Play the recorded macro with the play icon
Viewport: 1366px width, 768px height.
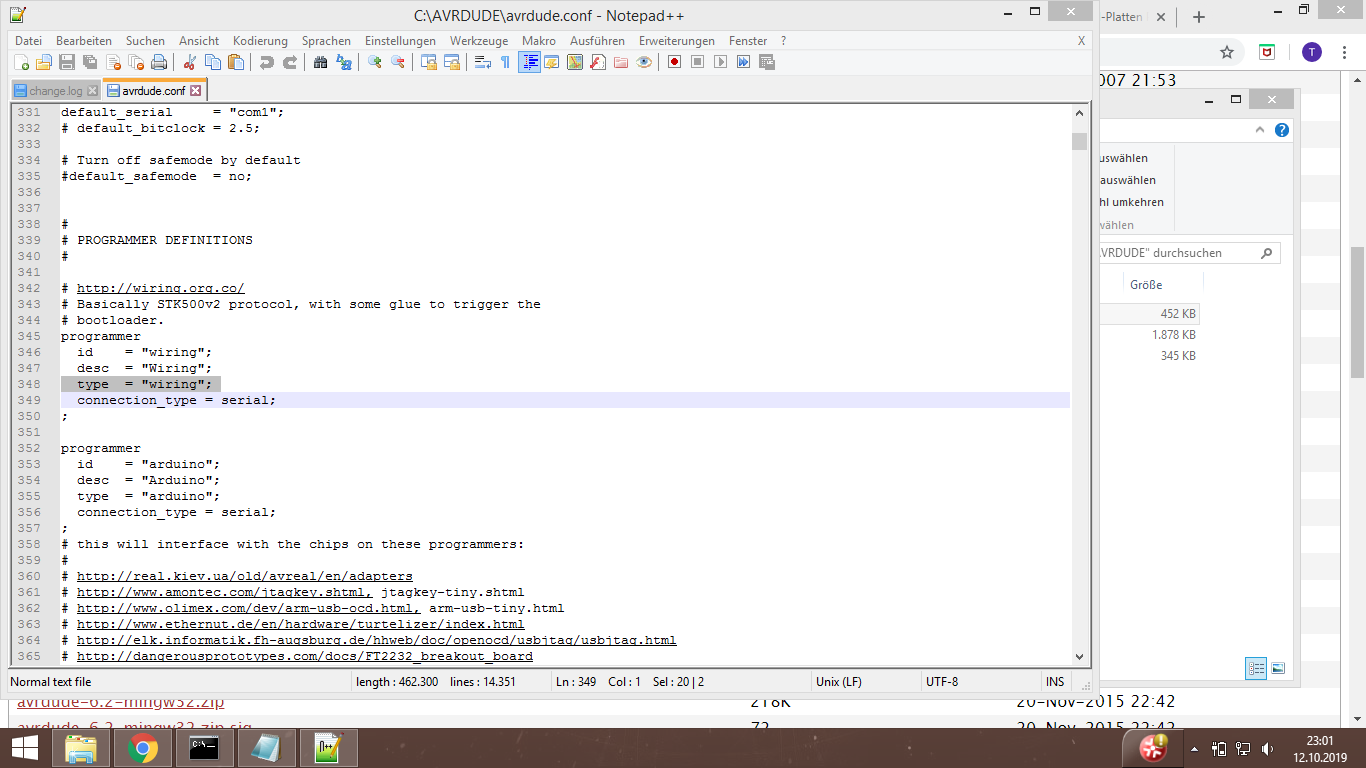pos(719,61)
